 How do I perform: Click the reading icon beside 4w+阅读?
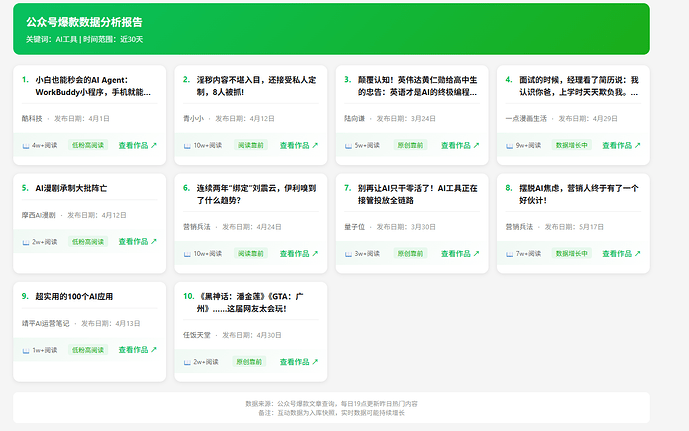(26, 146)
